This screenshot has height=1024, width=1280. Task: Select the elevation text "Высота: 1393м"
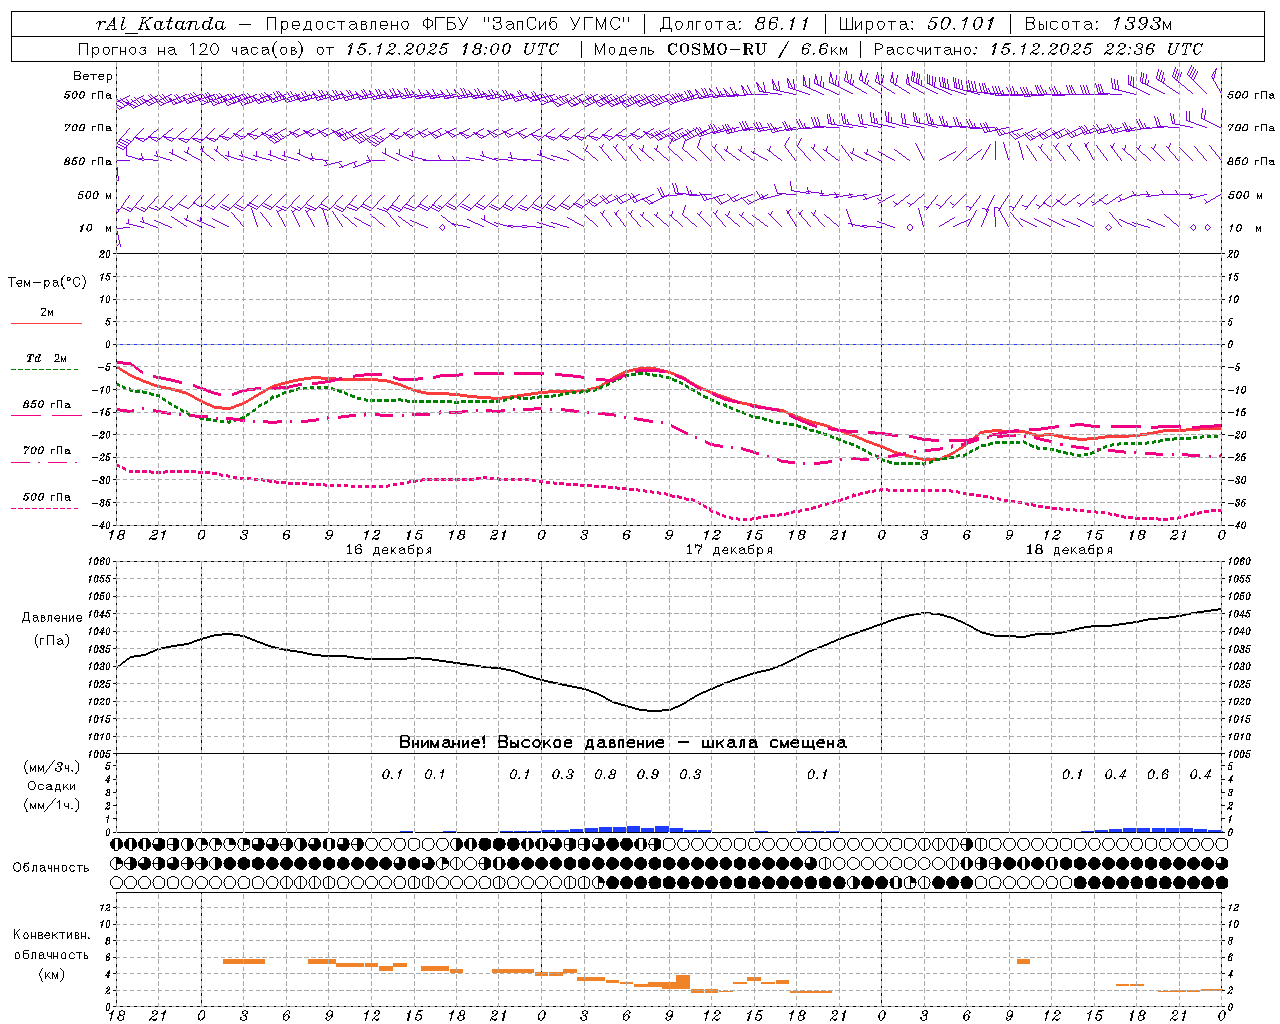(1097, 24)
